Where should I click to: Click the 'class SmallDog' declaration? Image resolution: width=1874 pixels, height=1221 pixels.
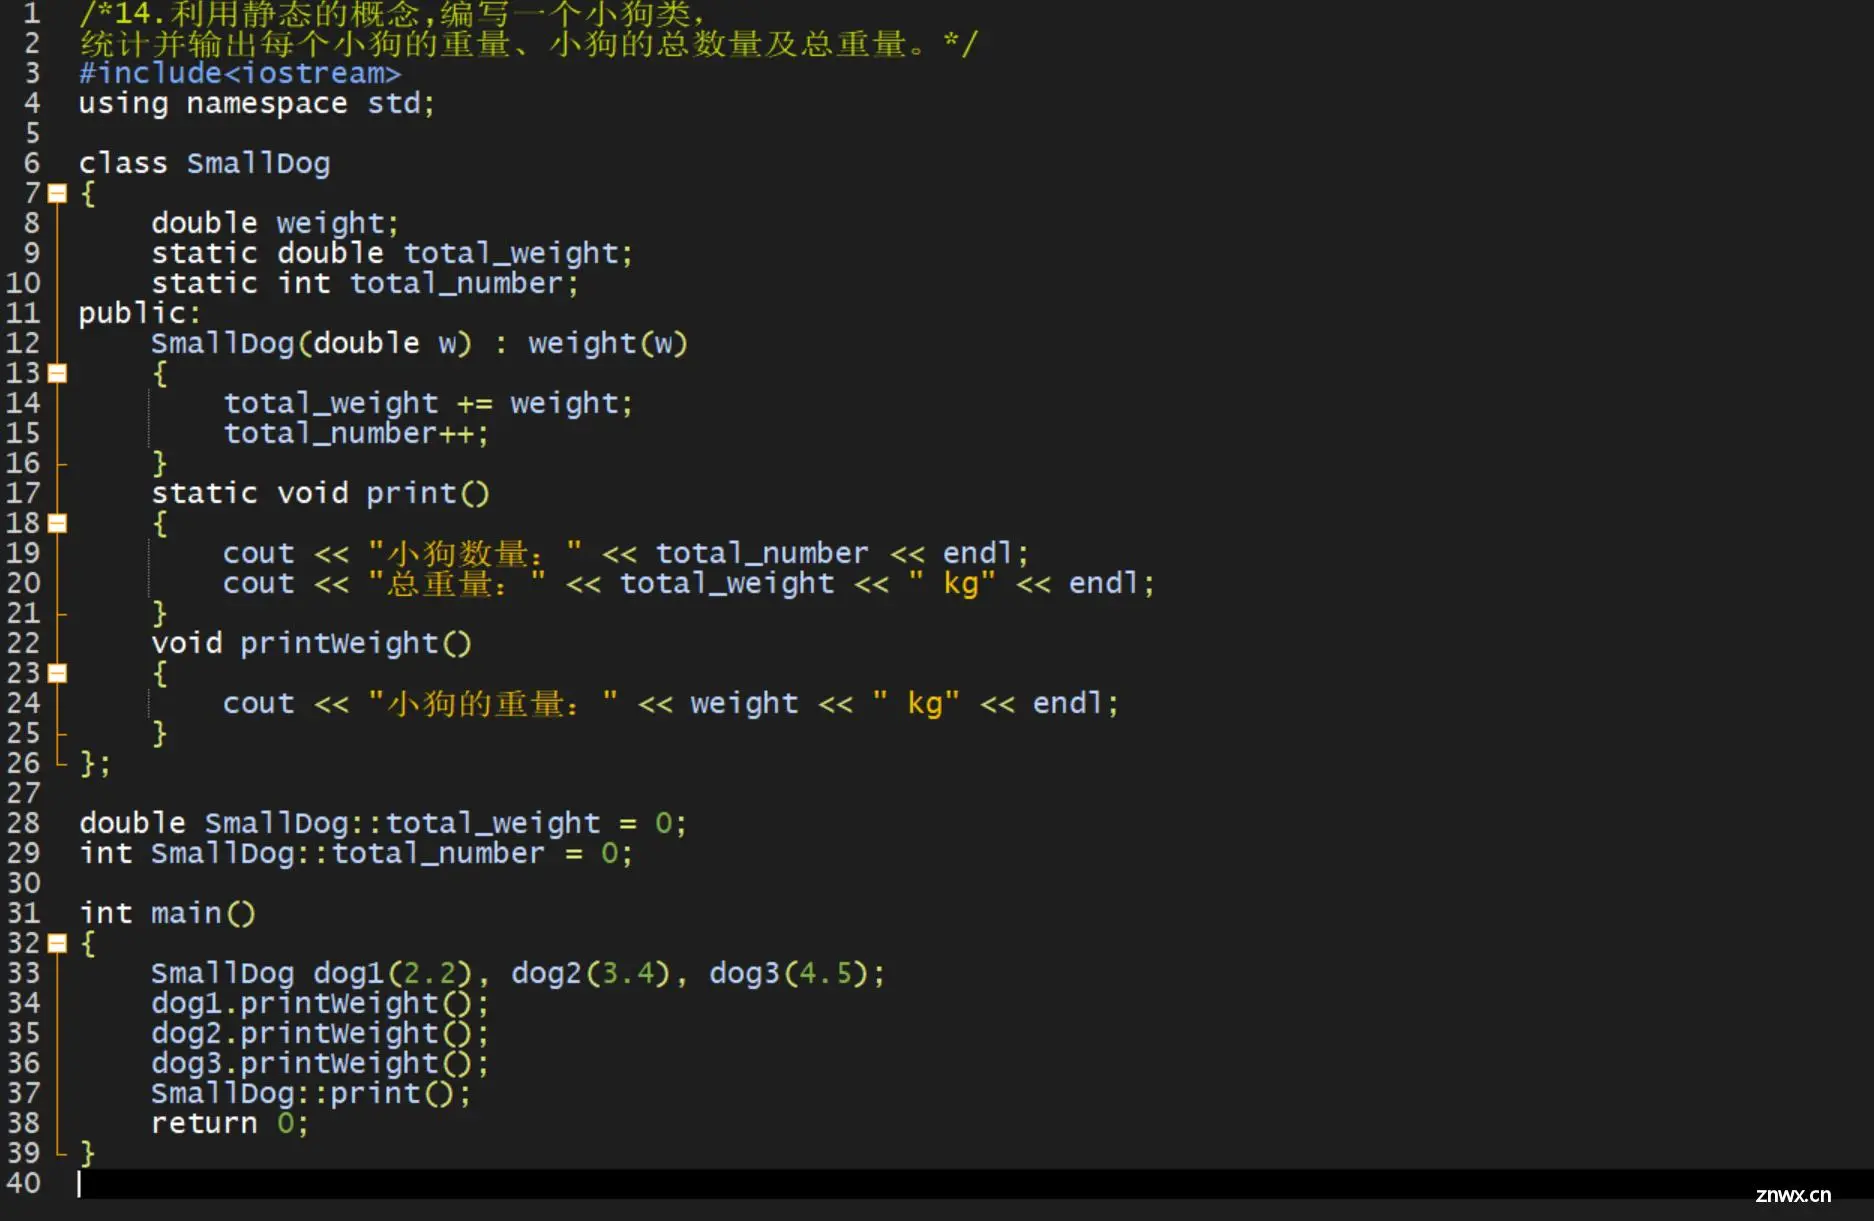tap(204, 163)
